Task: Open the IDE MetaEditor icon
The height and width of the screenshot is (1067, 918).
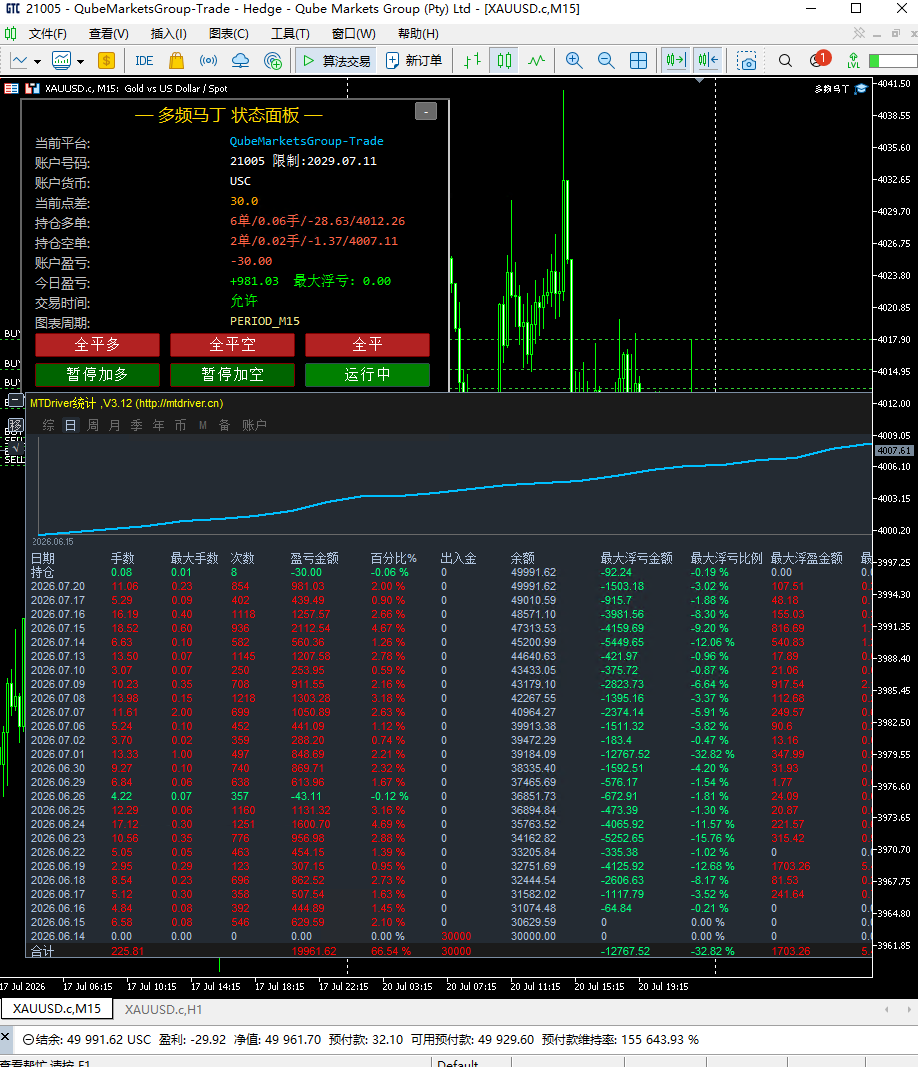Action: 144,61
